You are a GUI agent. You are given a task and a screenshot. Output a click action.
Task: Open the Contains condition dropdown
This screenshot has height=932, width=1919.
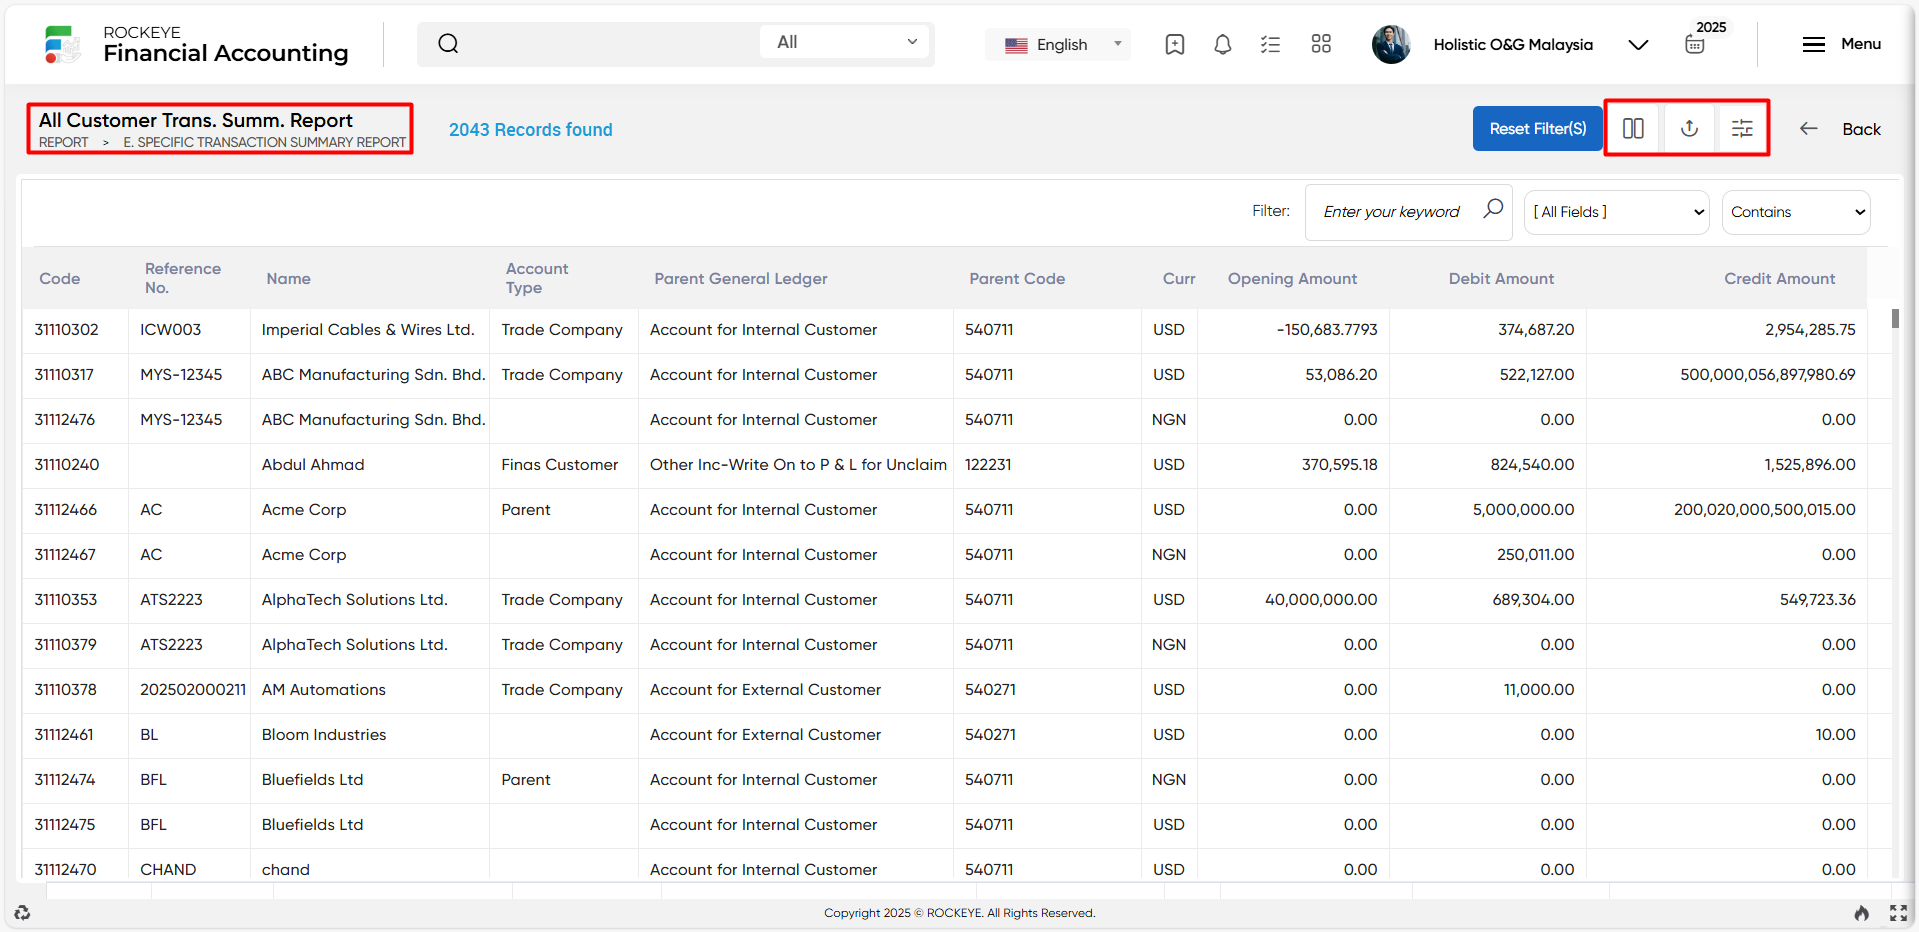coord(1796,212)
